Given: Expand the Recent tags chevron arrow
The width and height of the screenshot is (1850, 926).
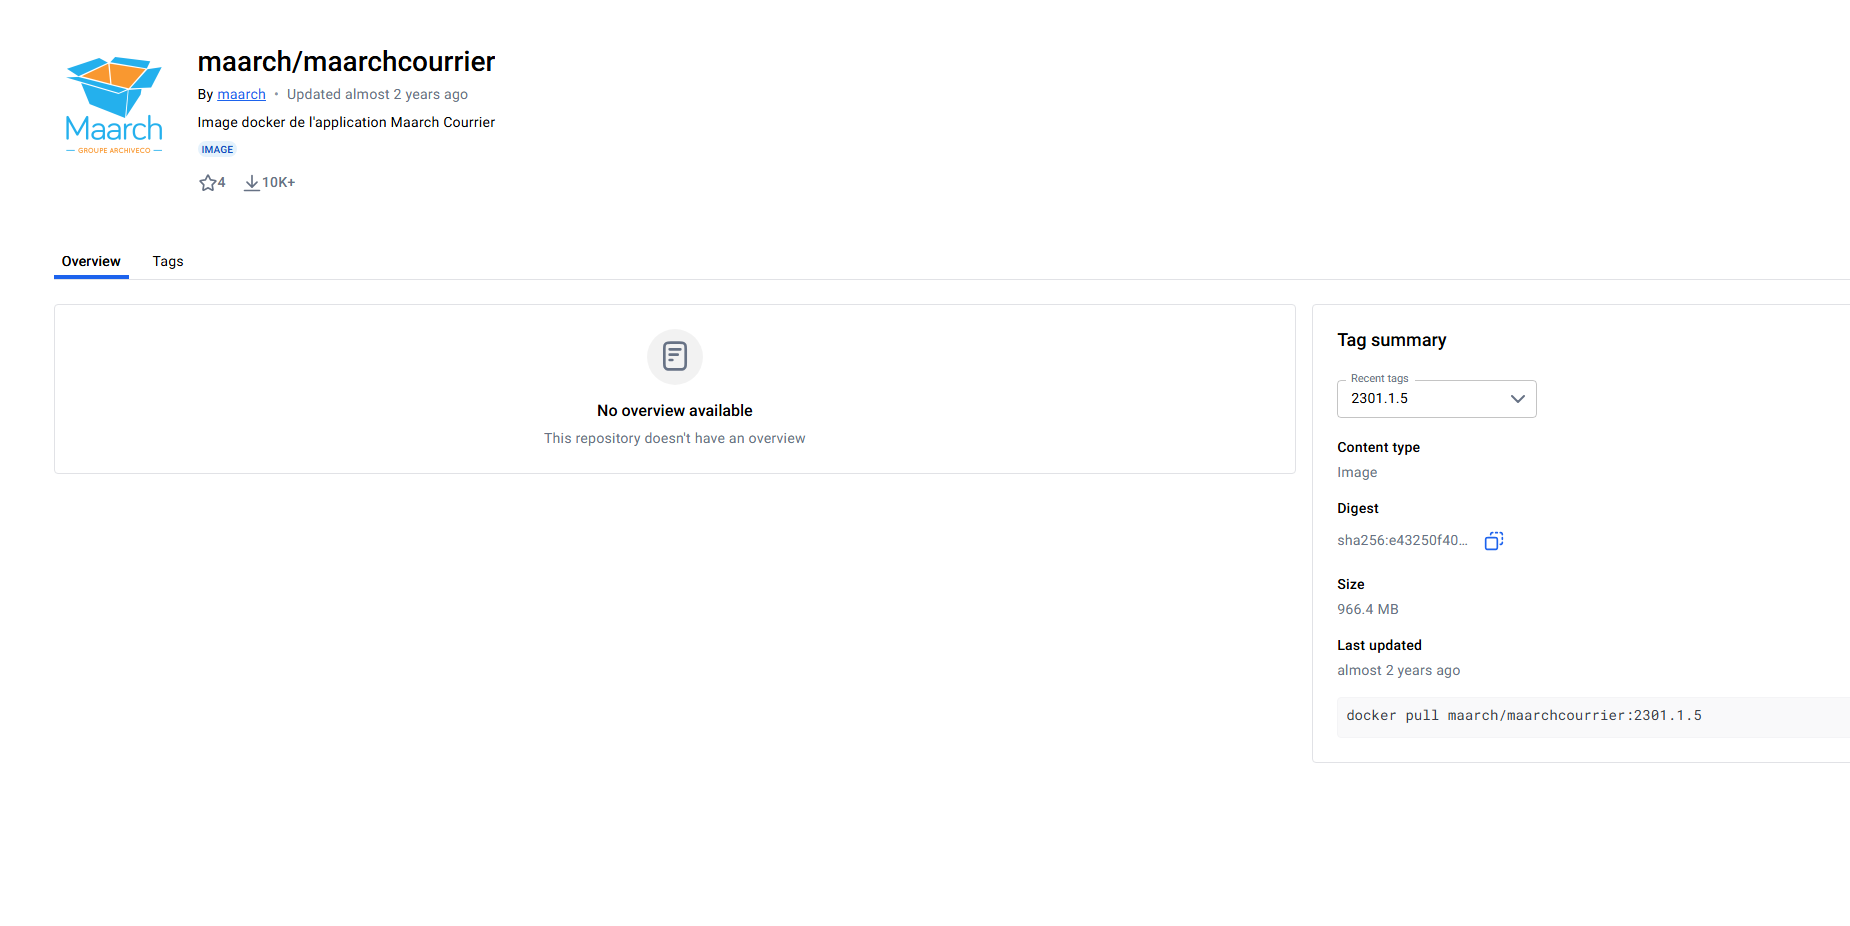Looking at the screenshot, I should coord(1517,399).
